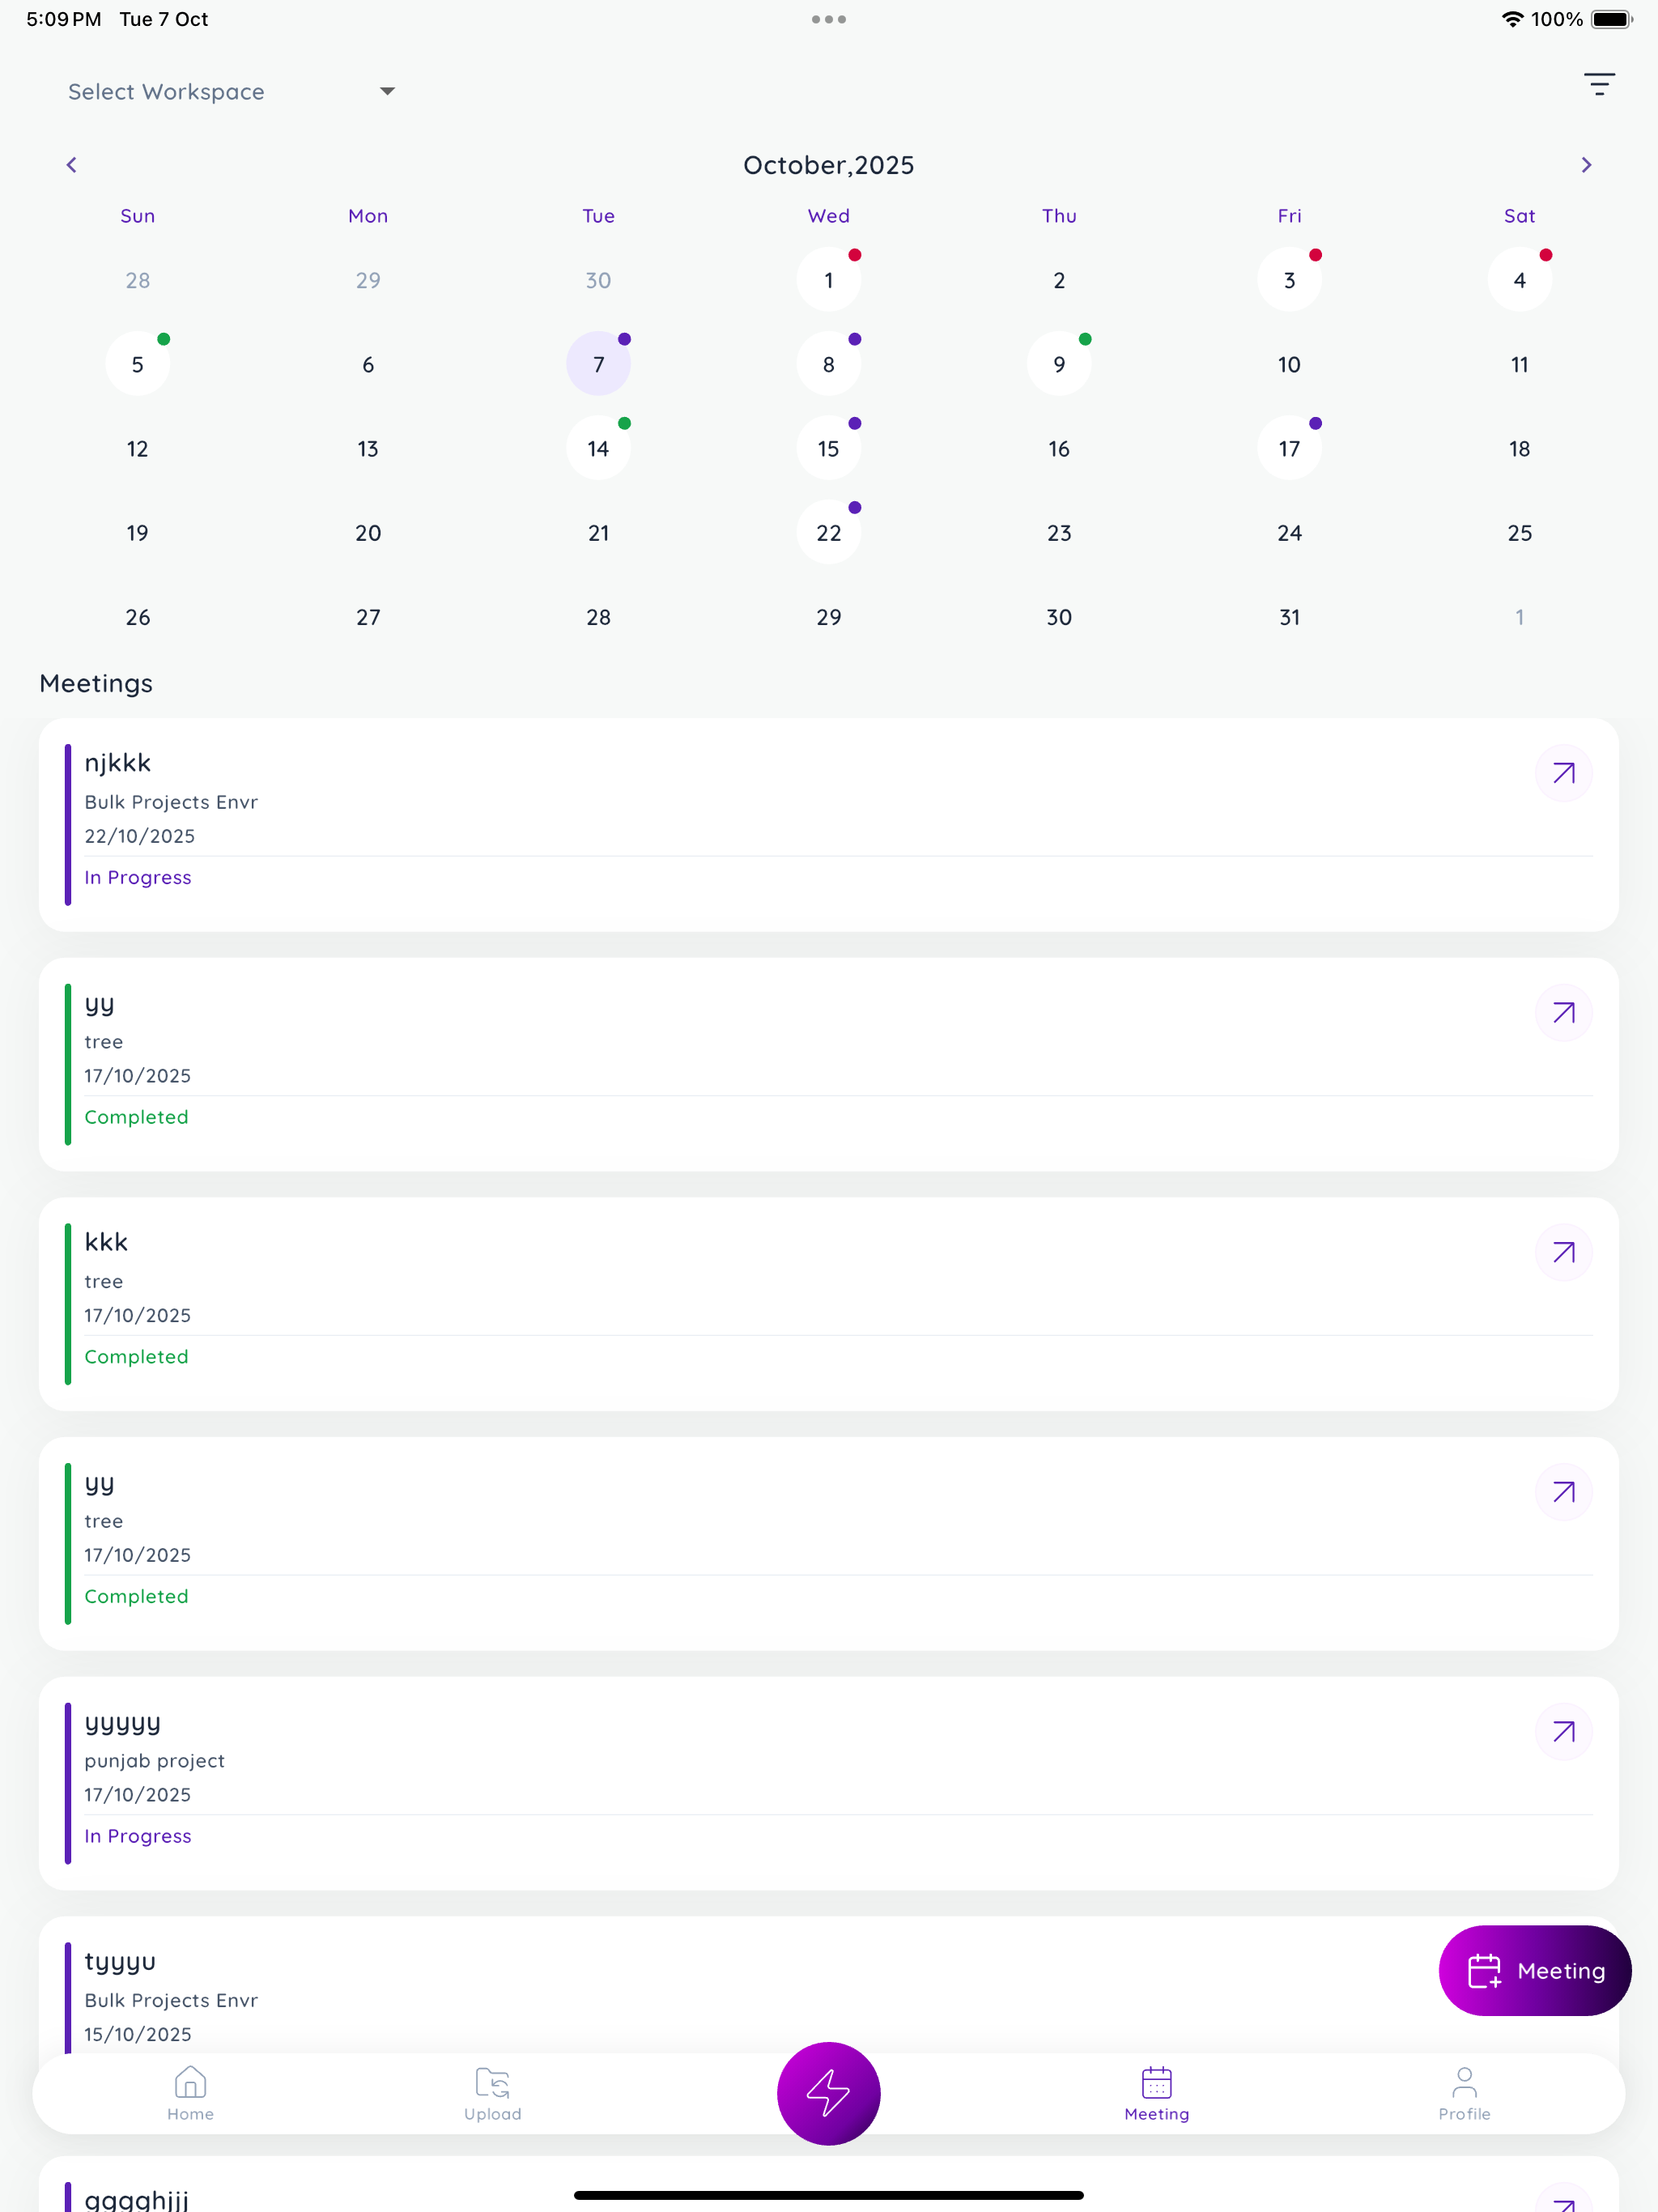Select the kkk completed meeting card
The height and width of the screenshot is (2212, 1658).
(700, 1303)
